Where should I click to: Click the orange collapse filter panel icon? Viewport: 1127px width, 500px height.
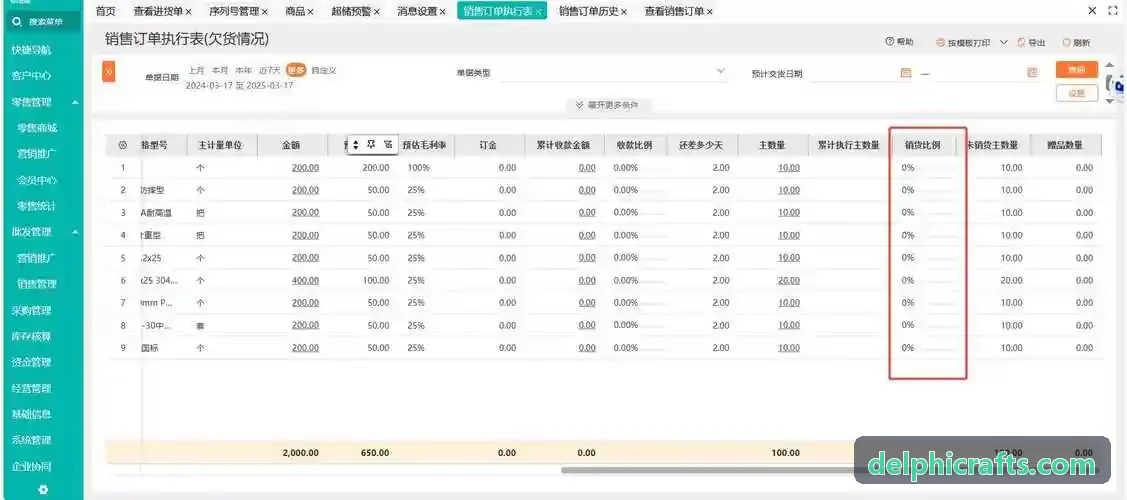click(x=109, y=72)
